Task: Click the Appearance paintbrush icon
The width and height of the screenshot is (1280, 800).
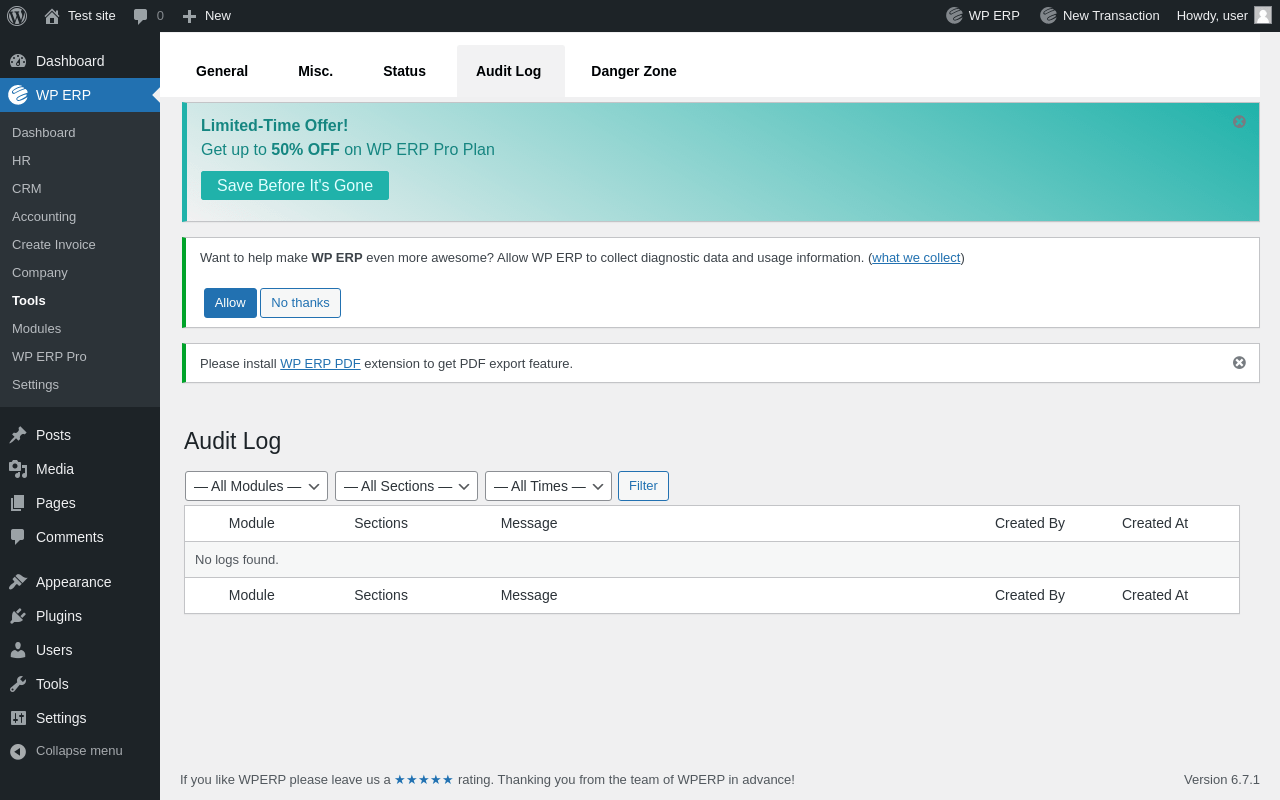Action: [18, 582]
